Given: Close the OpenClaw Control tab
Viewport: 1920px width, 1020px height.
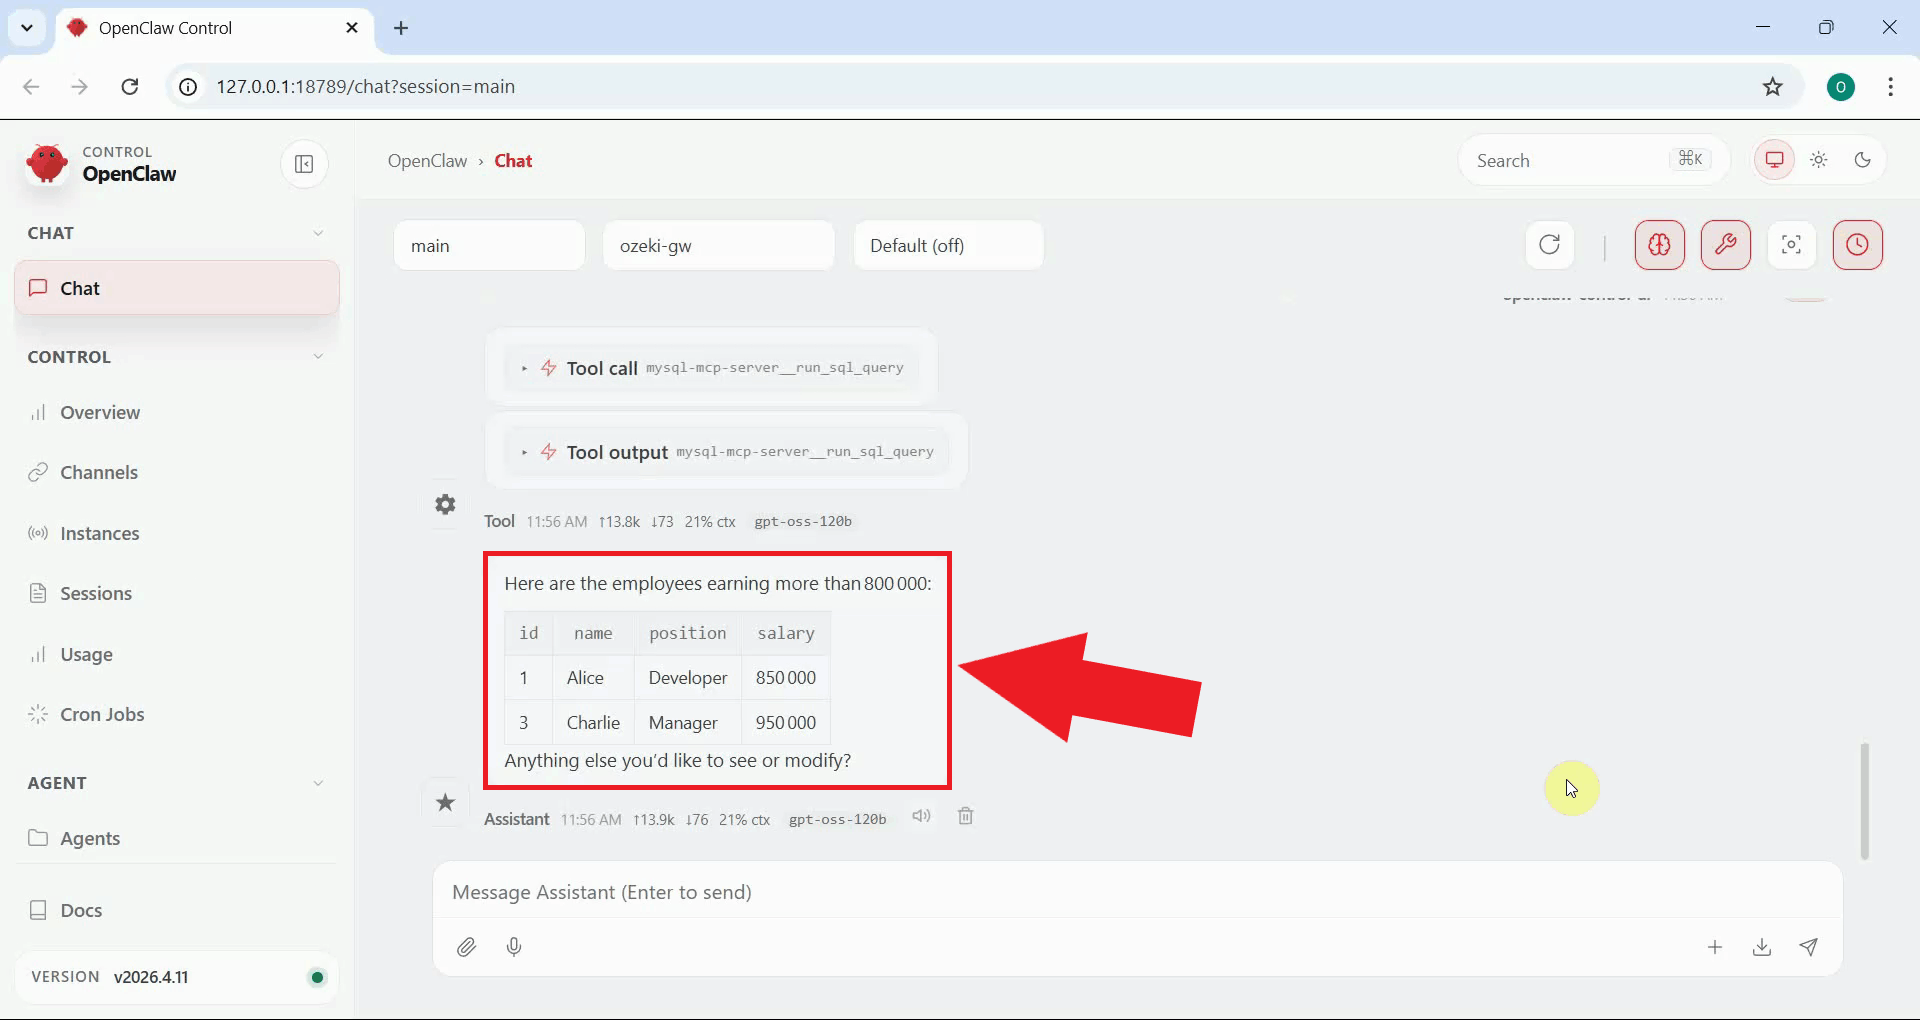Looking at the screenshot, I should 352,28.
